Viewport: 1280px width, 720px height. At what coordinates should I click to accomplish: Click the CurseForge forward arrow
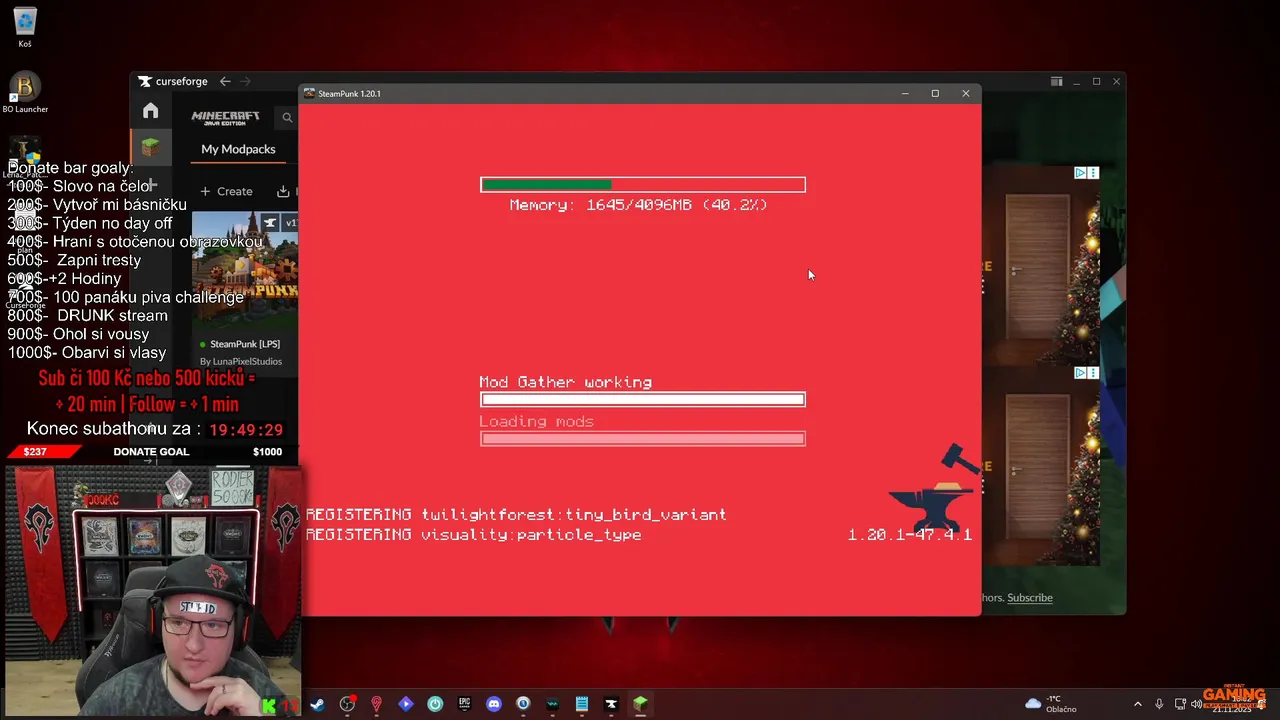(246, 81)
